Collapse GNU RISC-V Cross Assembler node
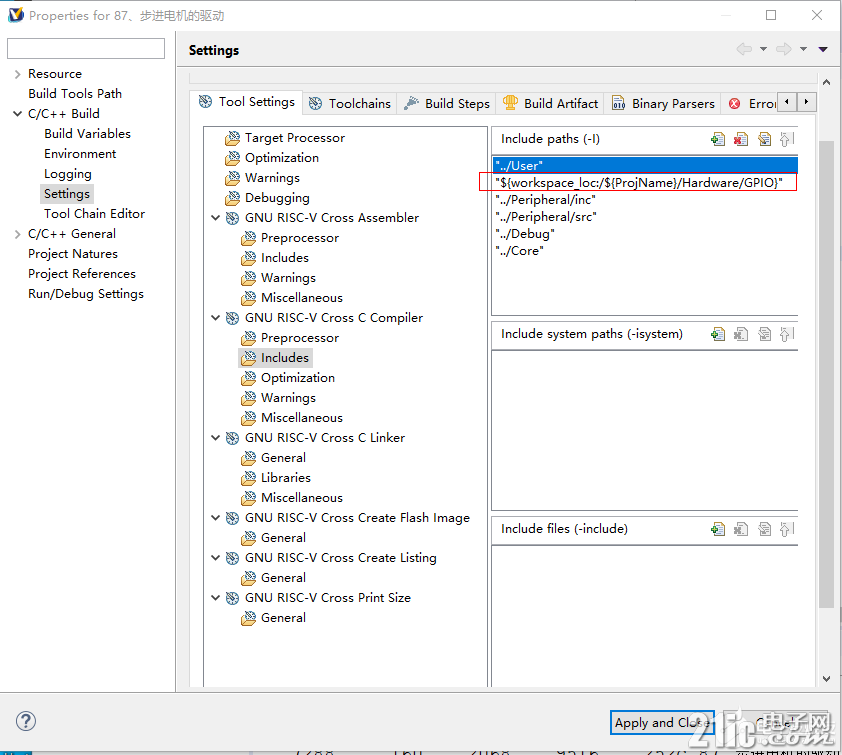This screenshot has height=755, width=842. [x=215, y=218]
